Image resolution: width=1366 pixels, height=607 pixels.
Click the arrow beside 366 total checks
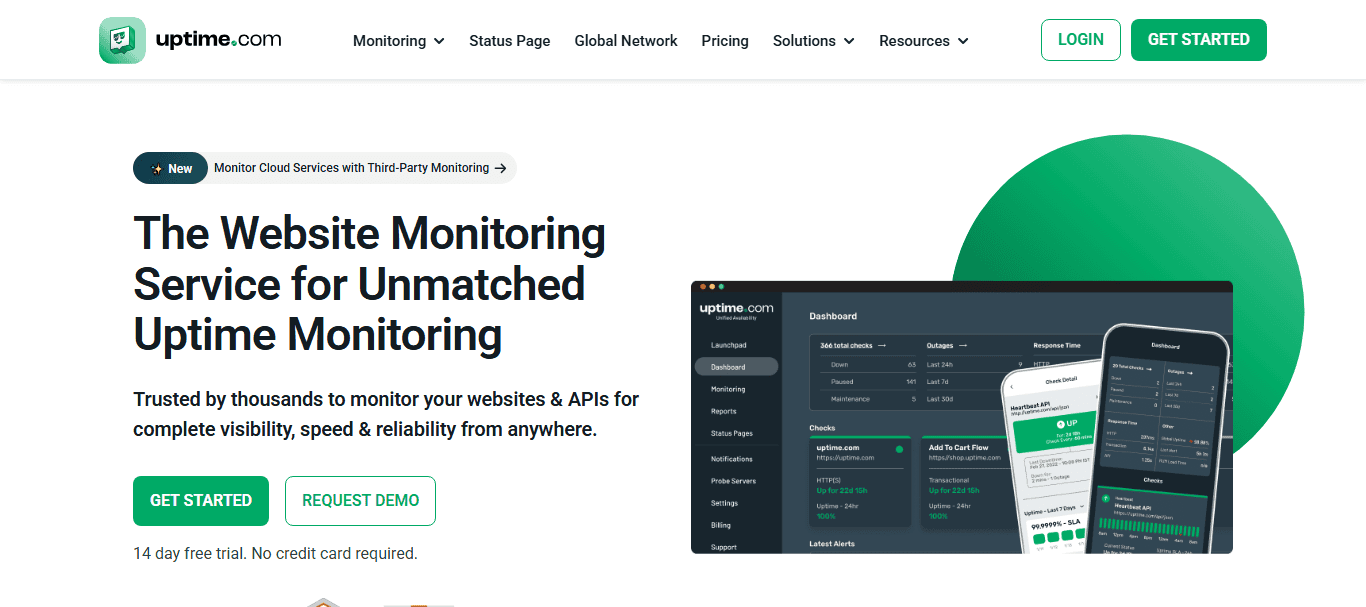pos(882,345)
